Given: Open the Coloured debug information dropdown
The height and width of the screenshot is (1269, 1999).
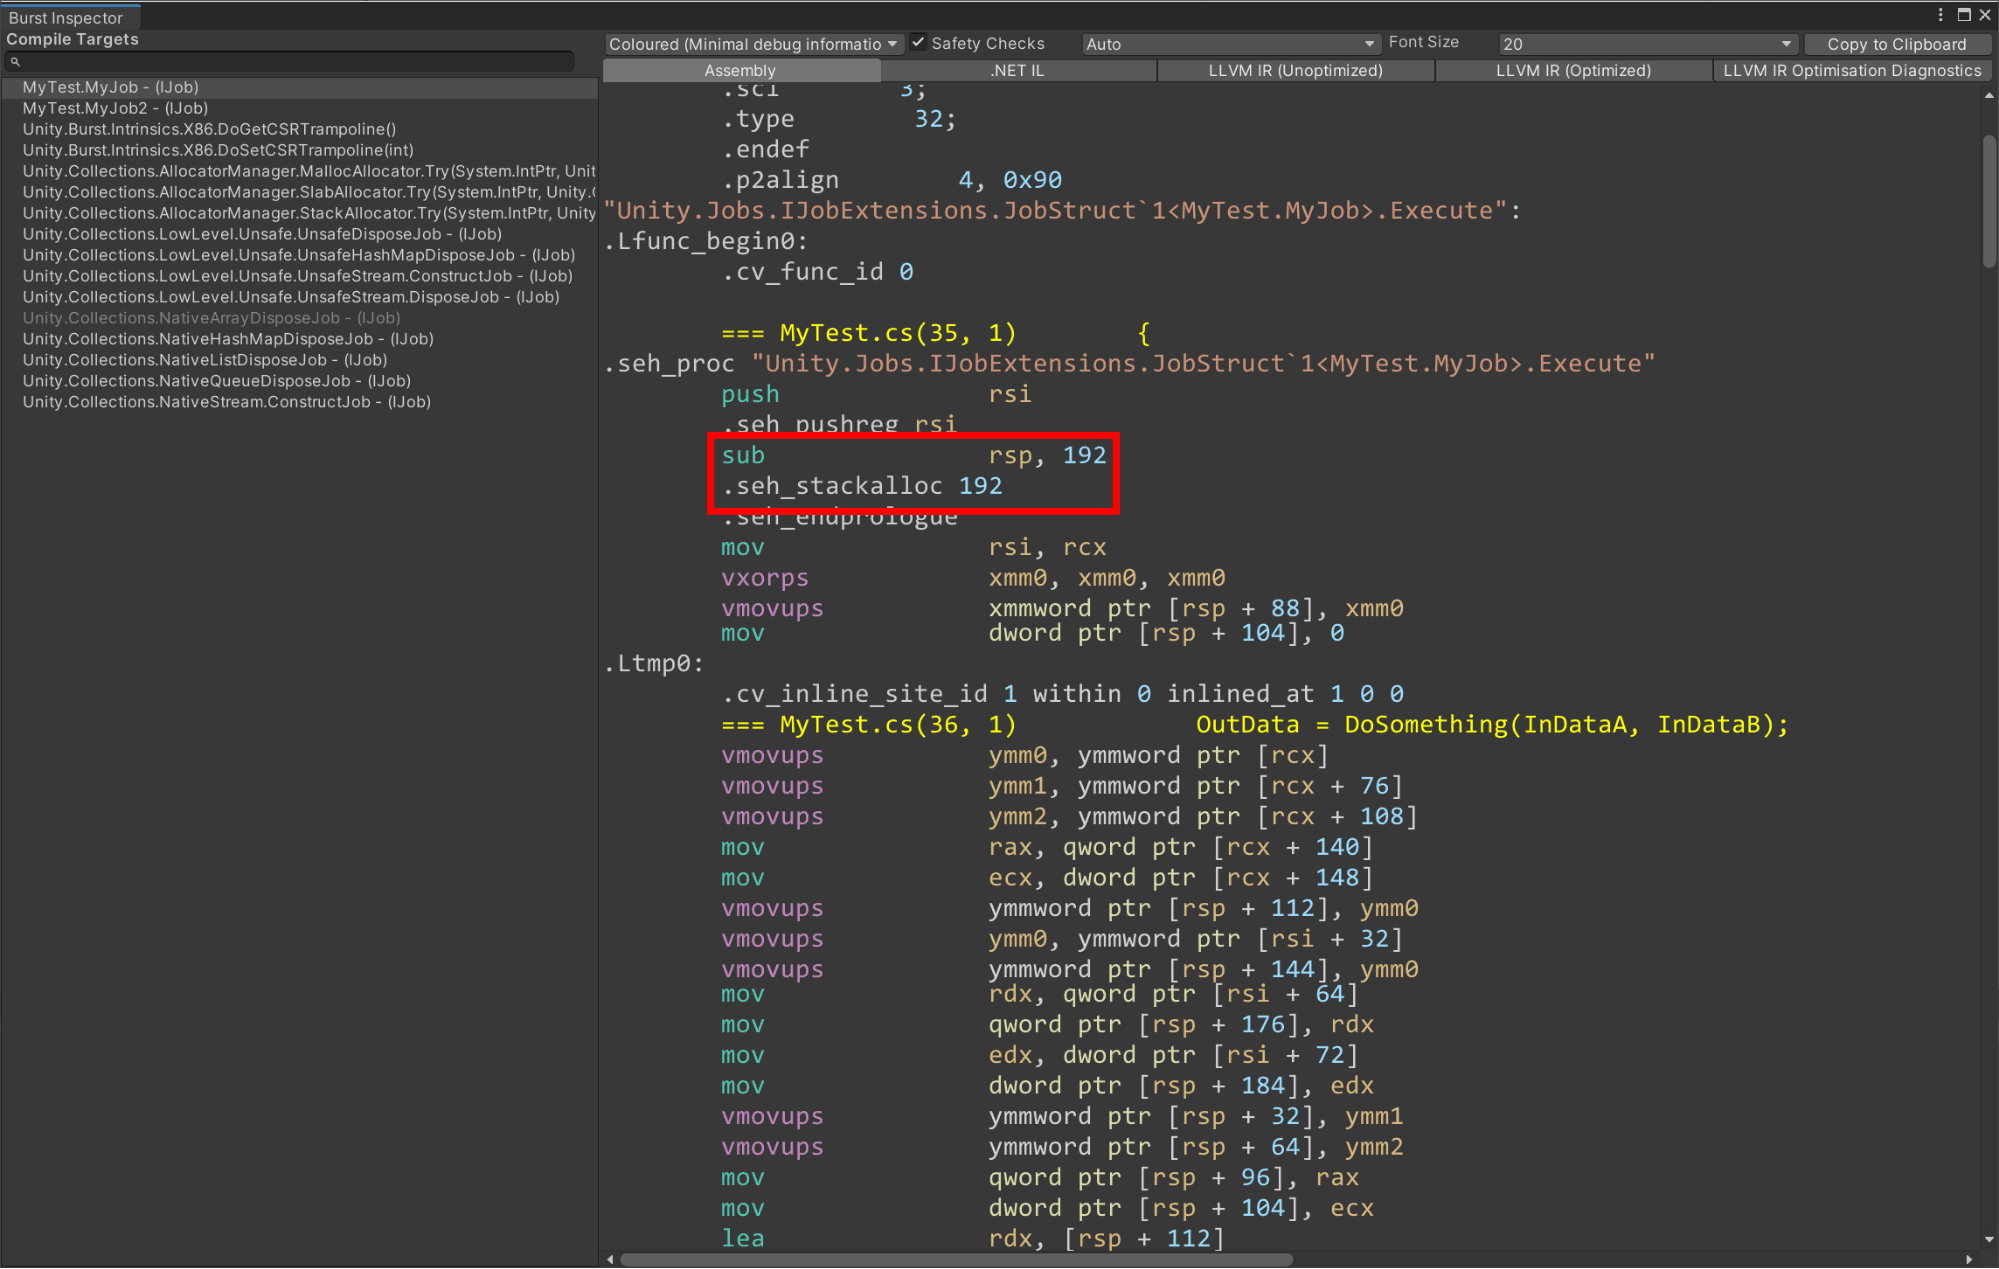Looking at the screenshot, I should 753,44.
